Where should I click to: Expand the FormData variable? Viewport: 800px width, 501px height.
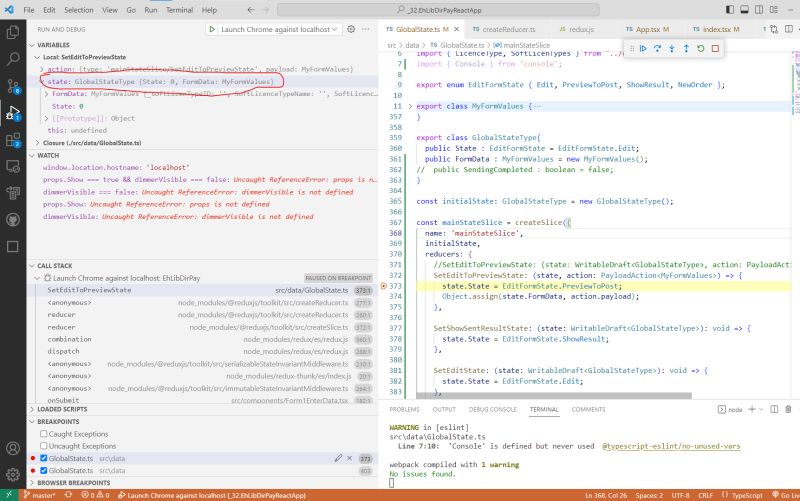tap(46, 94)
